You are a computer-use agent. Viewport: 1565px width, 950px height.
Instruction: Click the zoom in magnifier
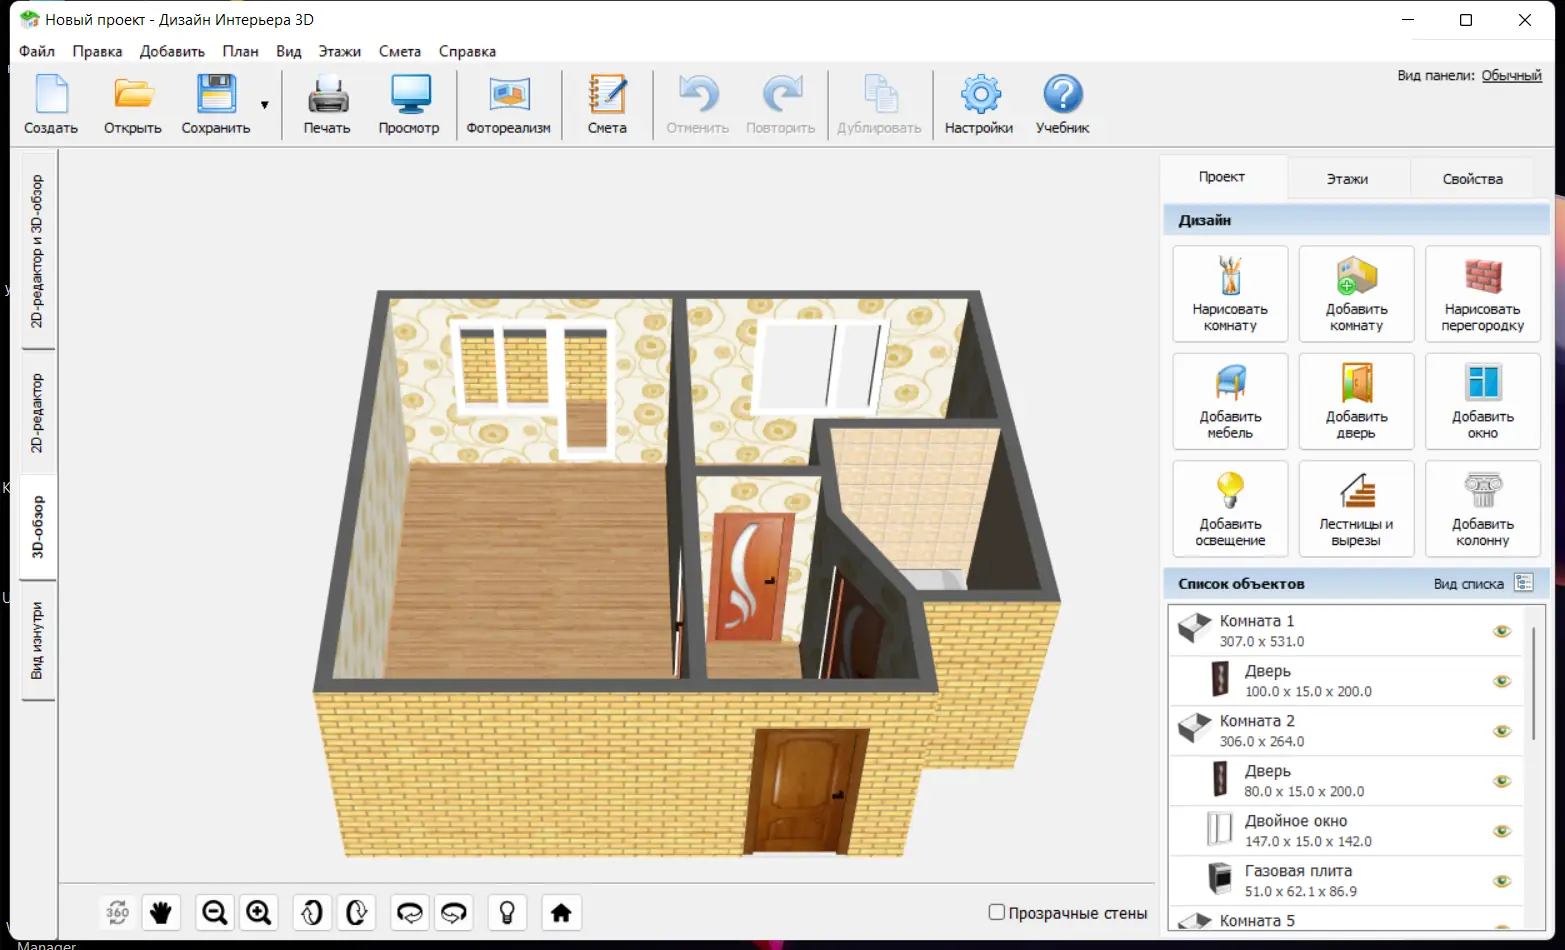click(259, 912)
